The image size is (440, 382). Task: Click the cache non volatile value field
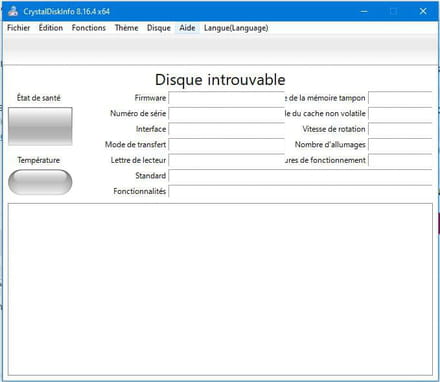click(x=400, y=114)
